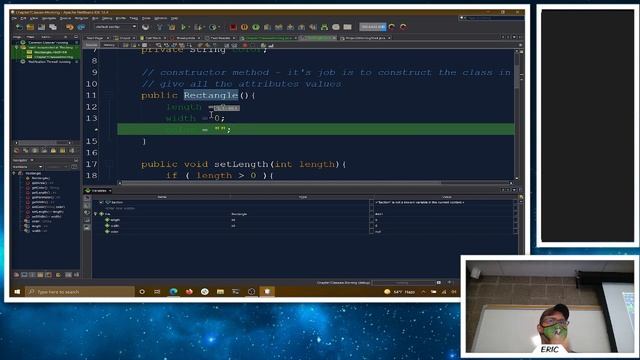This screenshot has width=640, height=360.
Task: Click the Debugging panel horizontal scrollbar
Action: point(43,143)
